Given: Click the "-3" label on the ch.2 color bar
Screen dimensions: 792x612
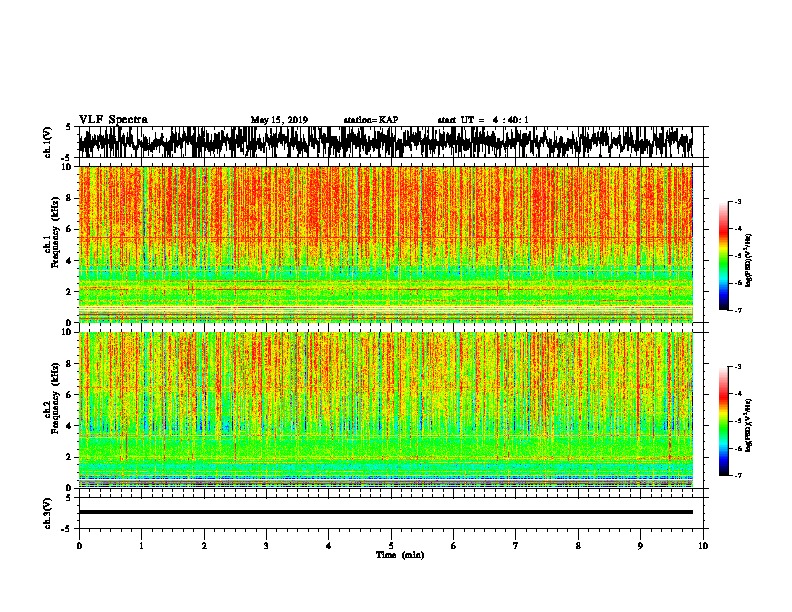Looking at the screenshot, I should click(737, 367).
